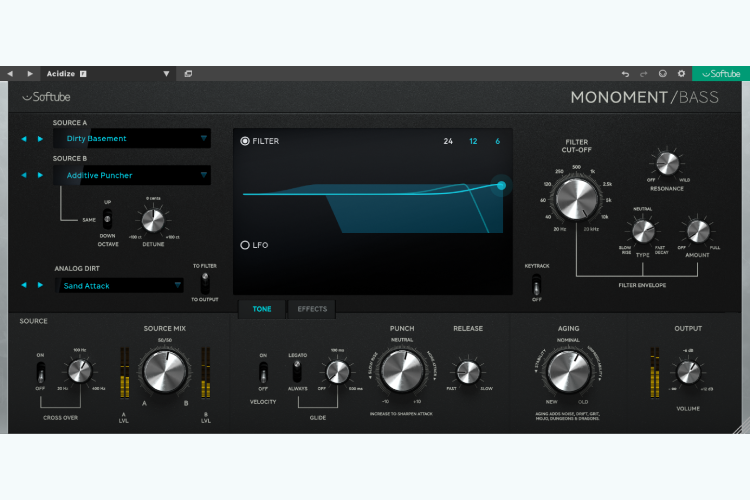Choose the 6 dB filter slope

click(x=497, y=141)
